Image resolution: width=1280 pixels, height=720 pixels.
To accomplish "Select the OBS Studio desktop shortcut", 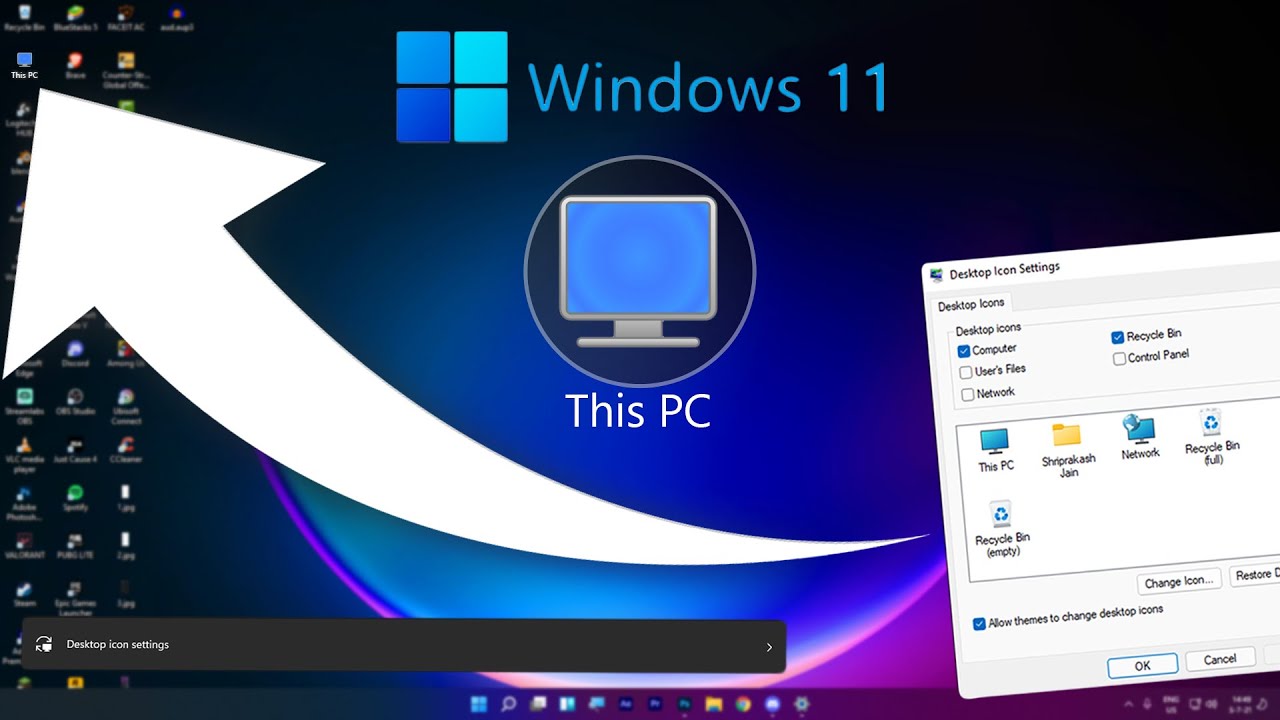I will point(75,402).
